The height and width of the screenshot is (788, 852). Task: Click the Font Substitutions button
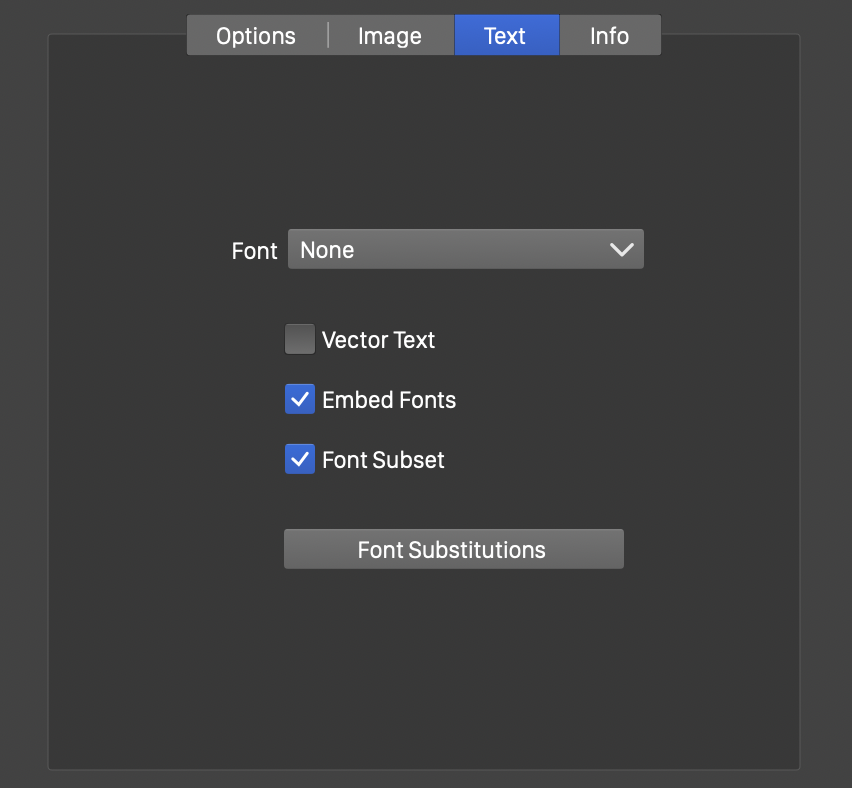(x=453, y=549)
